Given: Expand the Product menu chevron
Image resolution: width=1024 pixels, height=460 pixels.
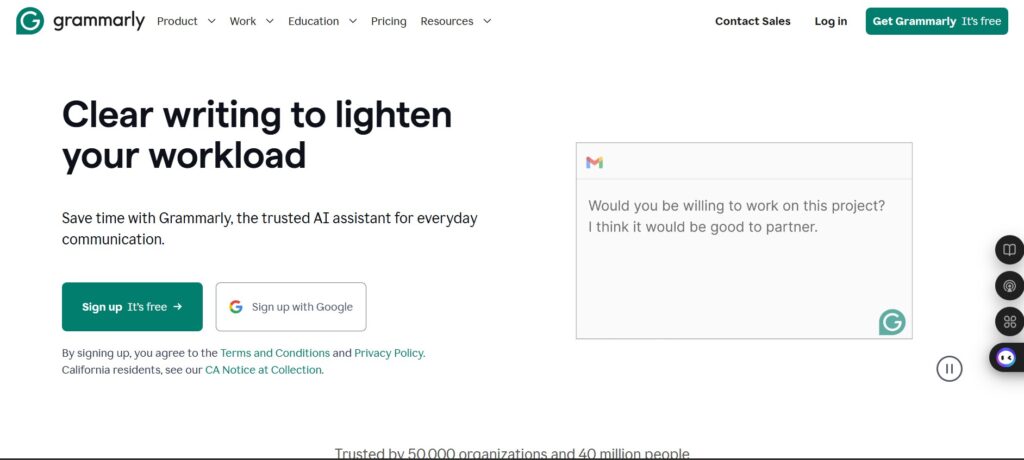Looking at the screenshot, I should point(212,21).
